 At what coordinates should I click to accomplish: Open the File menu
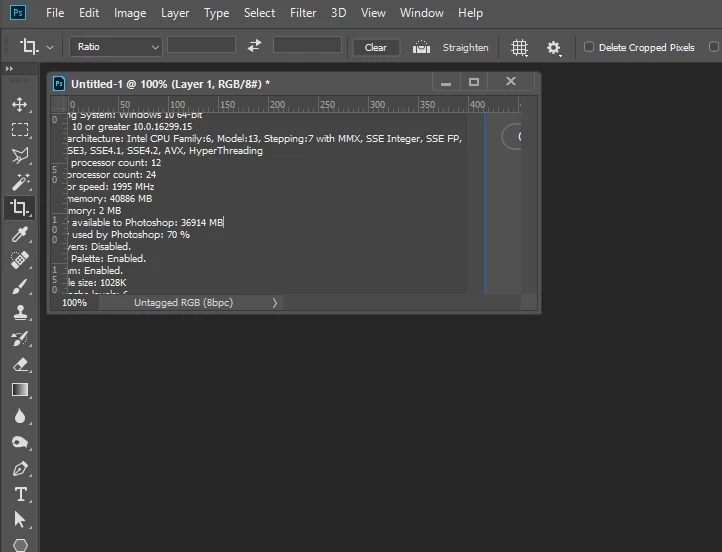[x=55, y=13]
